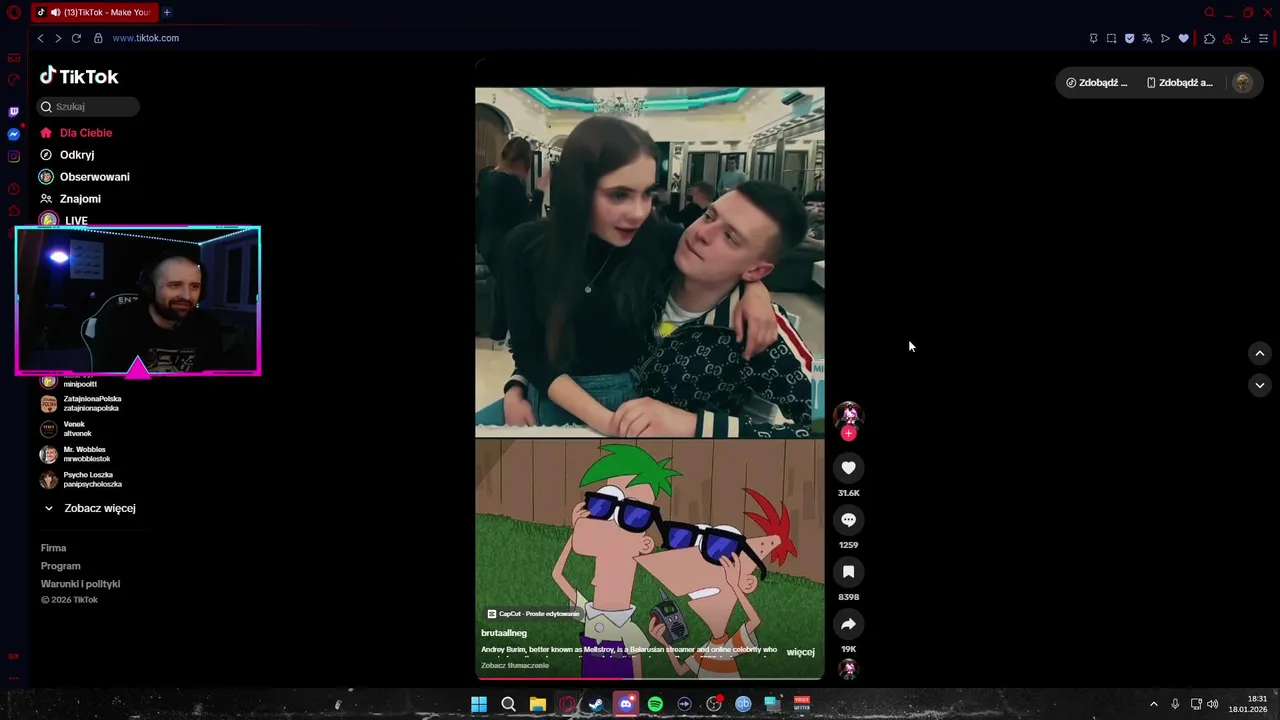The width and height of the screenshot is (1280, 720).
Task: Follow the creator with red plus
Action: point(848,434)
